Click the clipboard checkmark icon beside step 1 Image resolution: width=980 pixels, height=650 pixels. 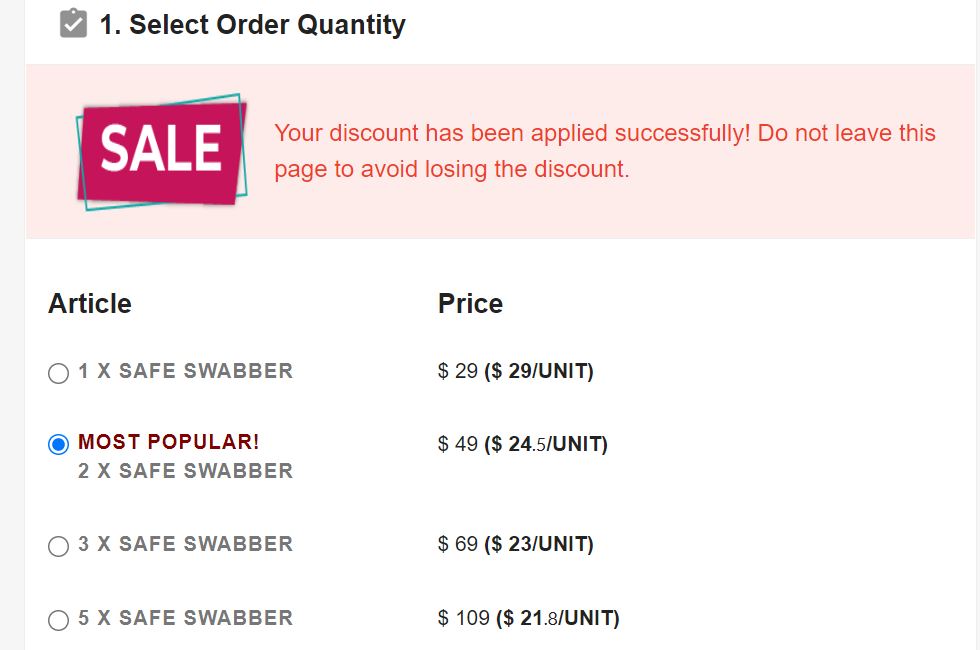click(x=73, y=24)
